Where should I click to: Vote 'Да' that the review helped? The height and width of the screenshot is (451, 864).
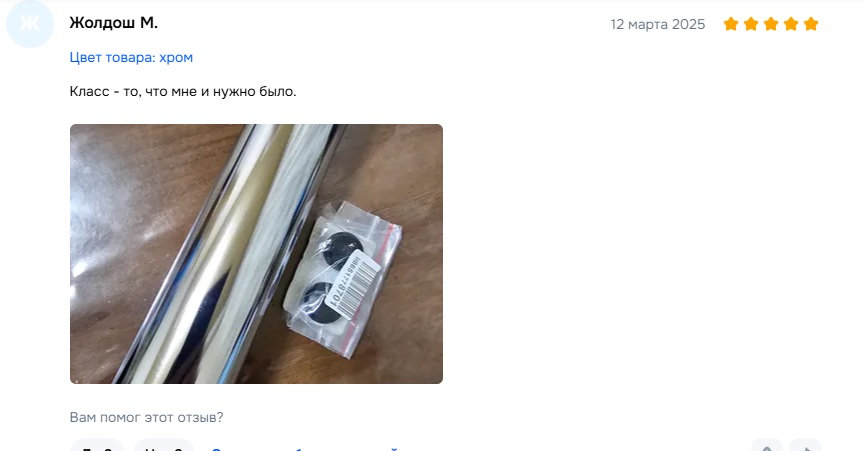tap(98, 447)
